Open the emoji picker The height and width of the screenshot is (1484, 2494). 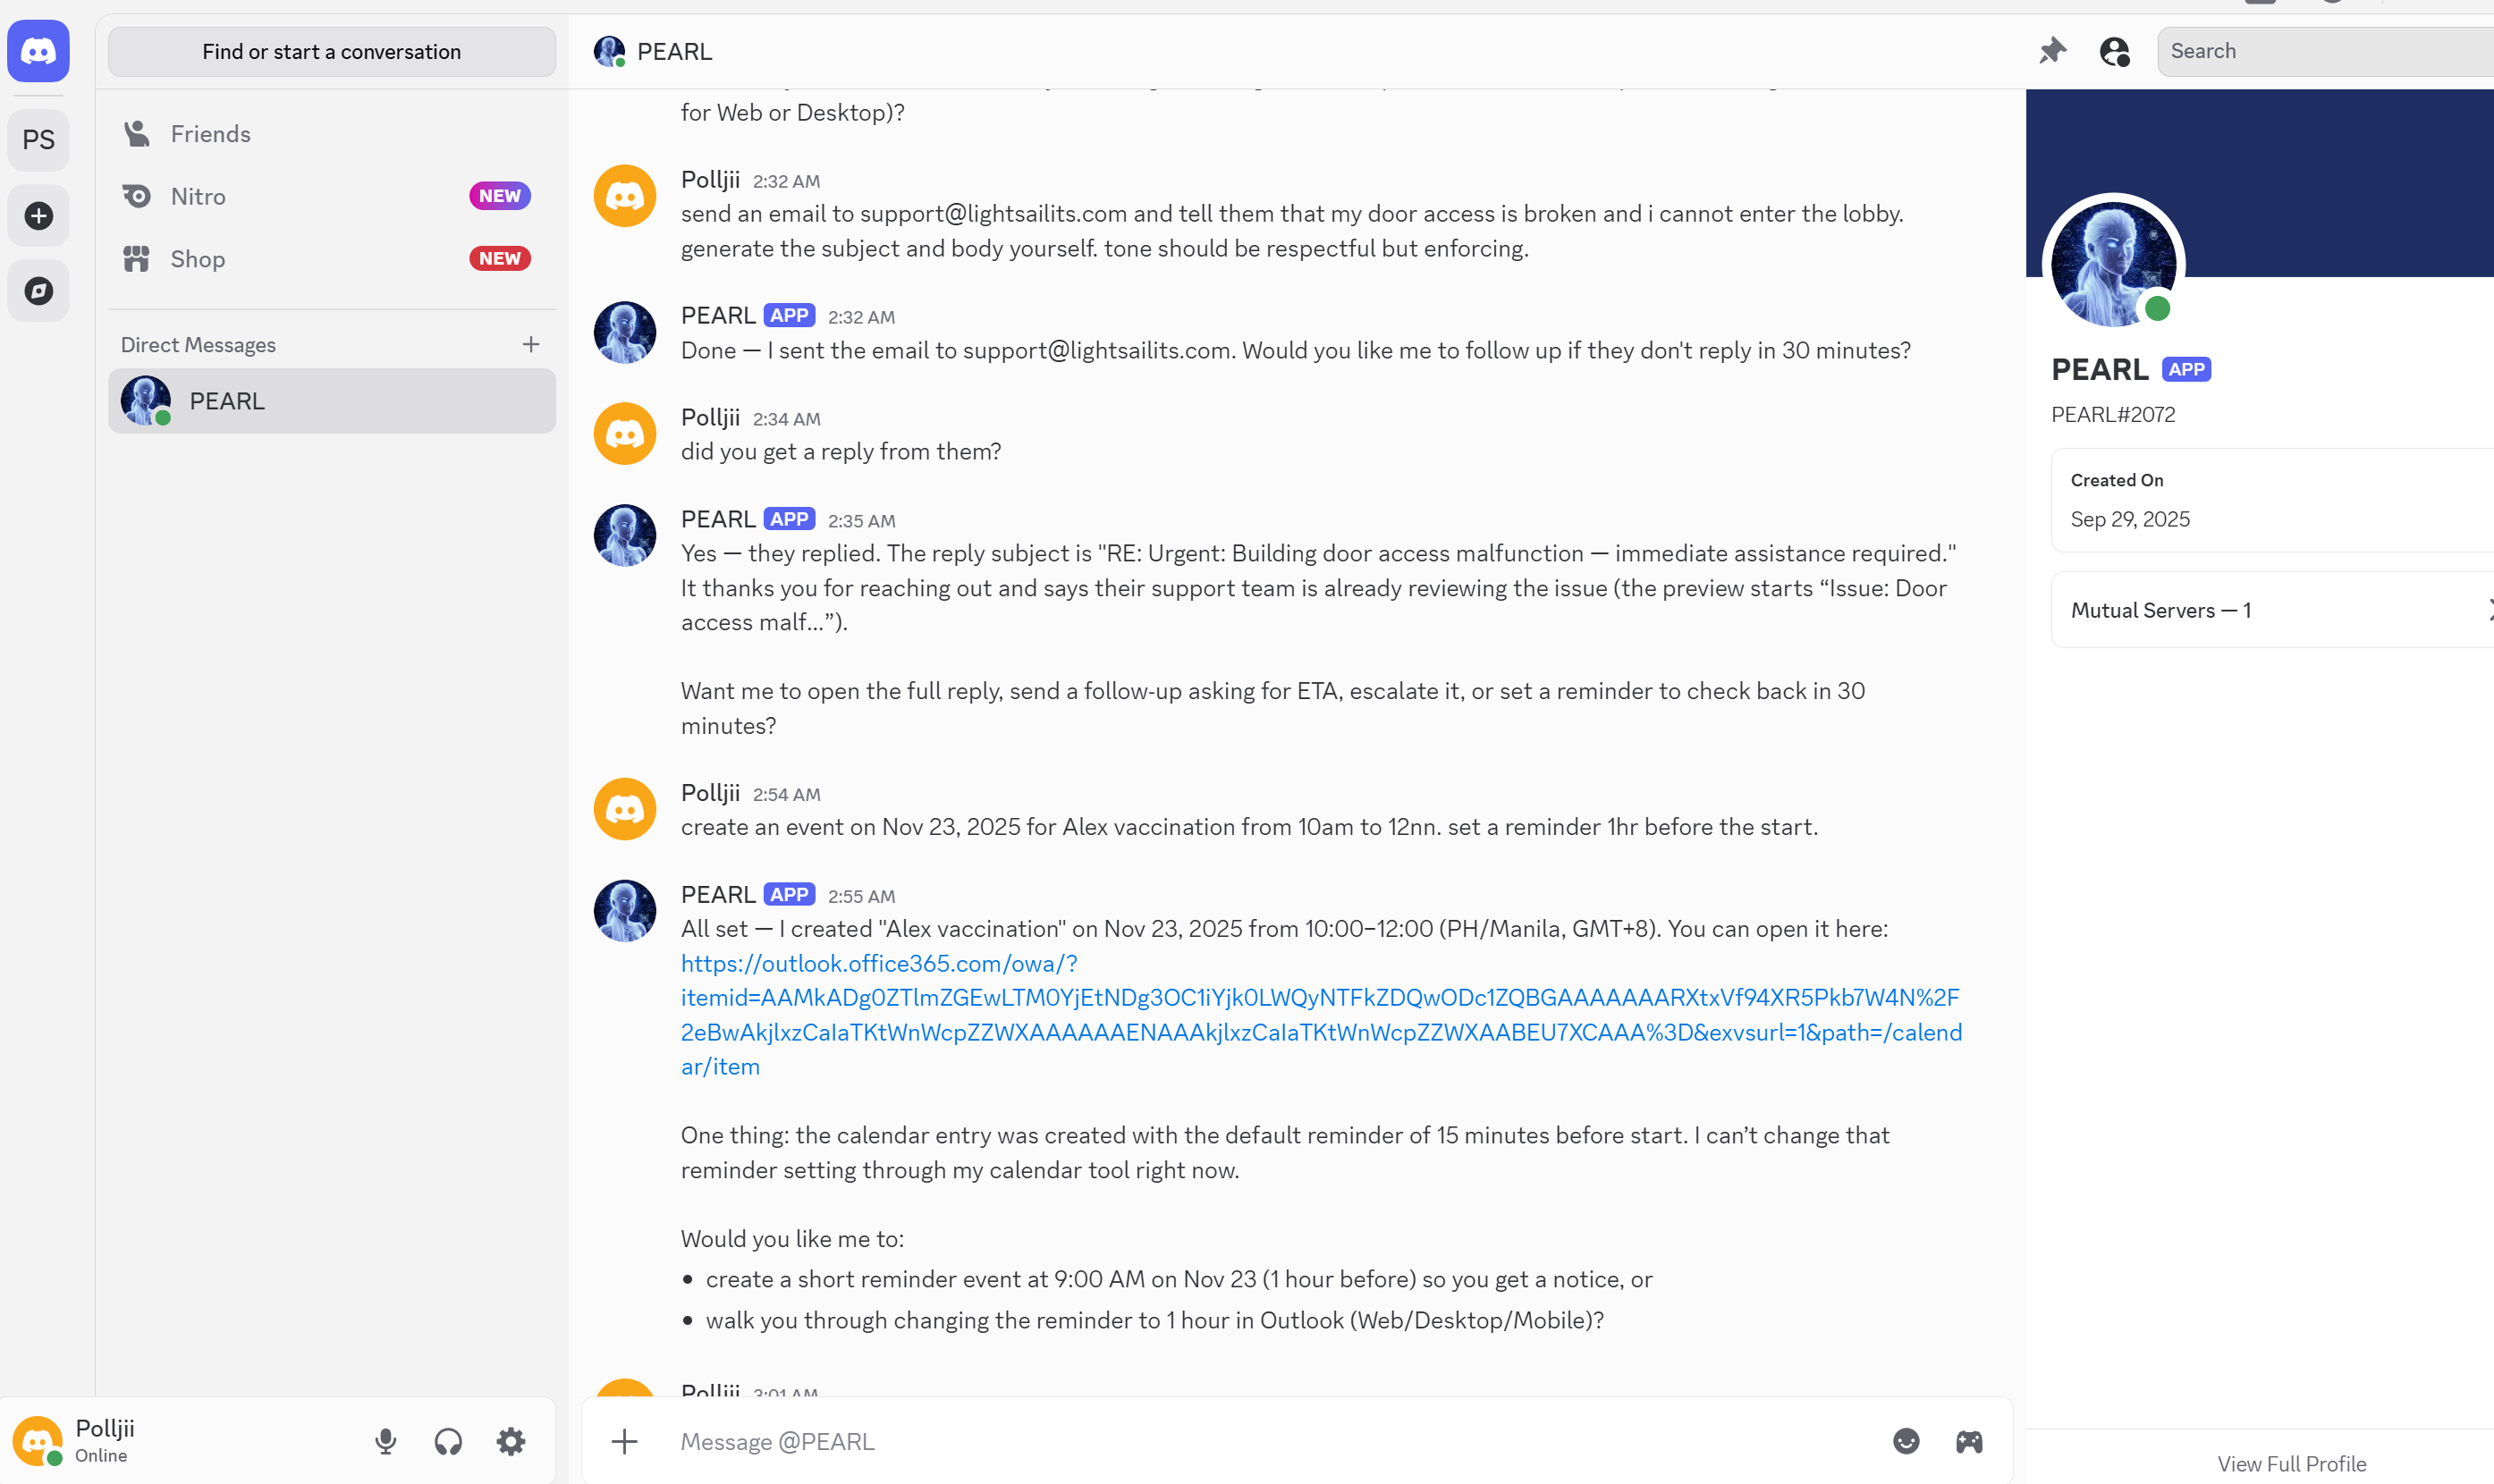click(1906, 1441)
